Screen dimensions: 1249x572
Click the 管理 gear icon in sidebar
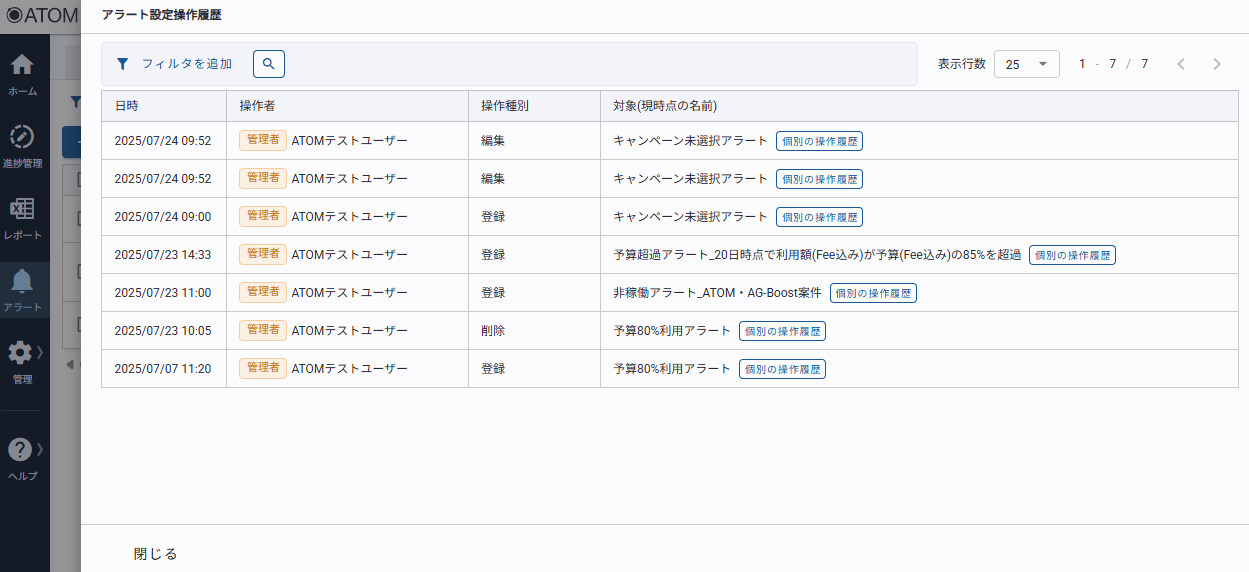[x=20, y=353]
